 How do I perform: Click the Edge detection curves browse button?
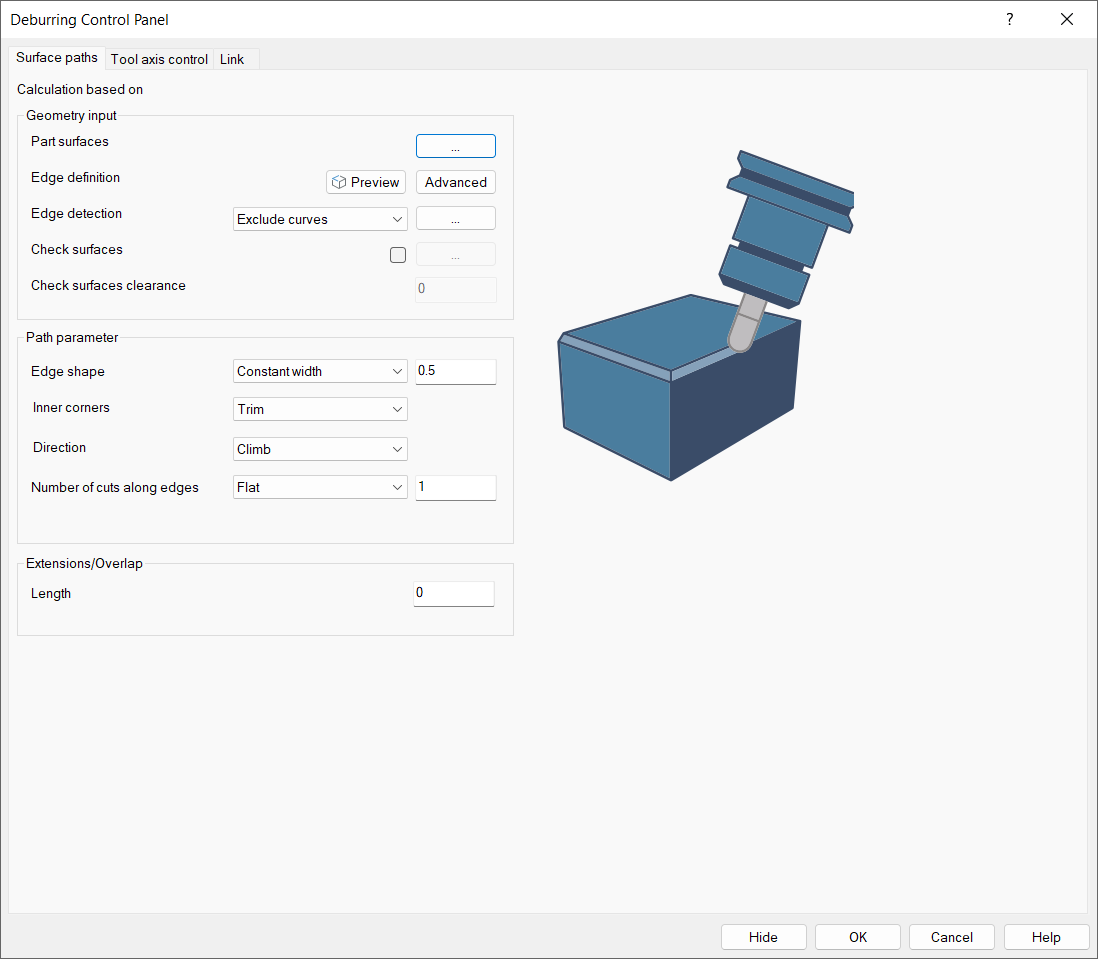(x=456, y=218)
